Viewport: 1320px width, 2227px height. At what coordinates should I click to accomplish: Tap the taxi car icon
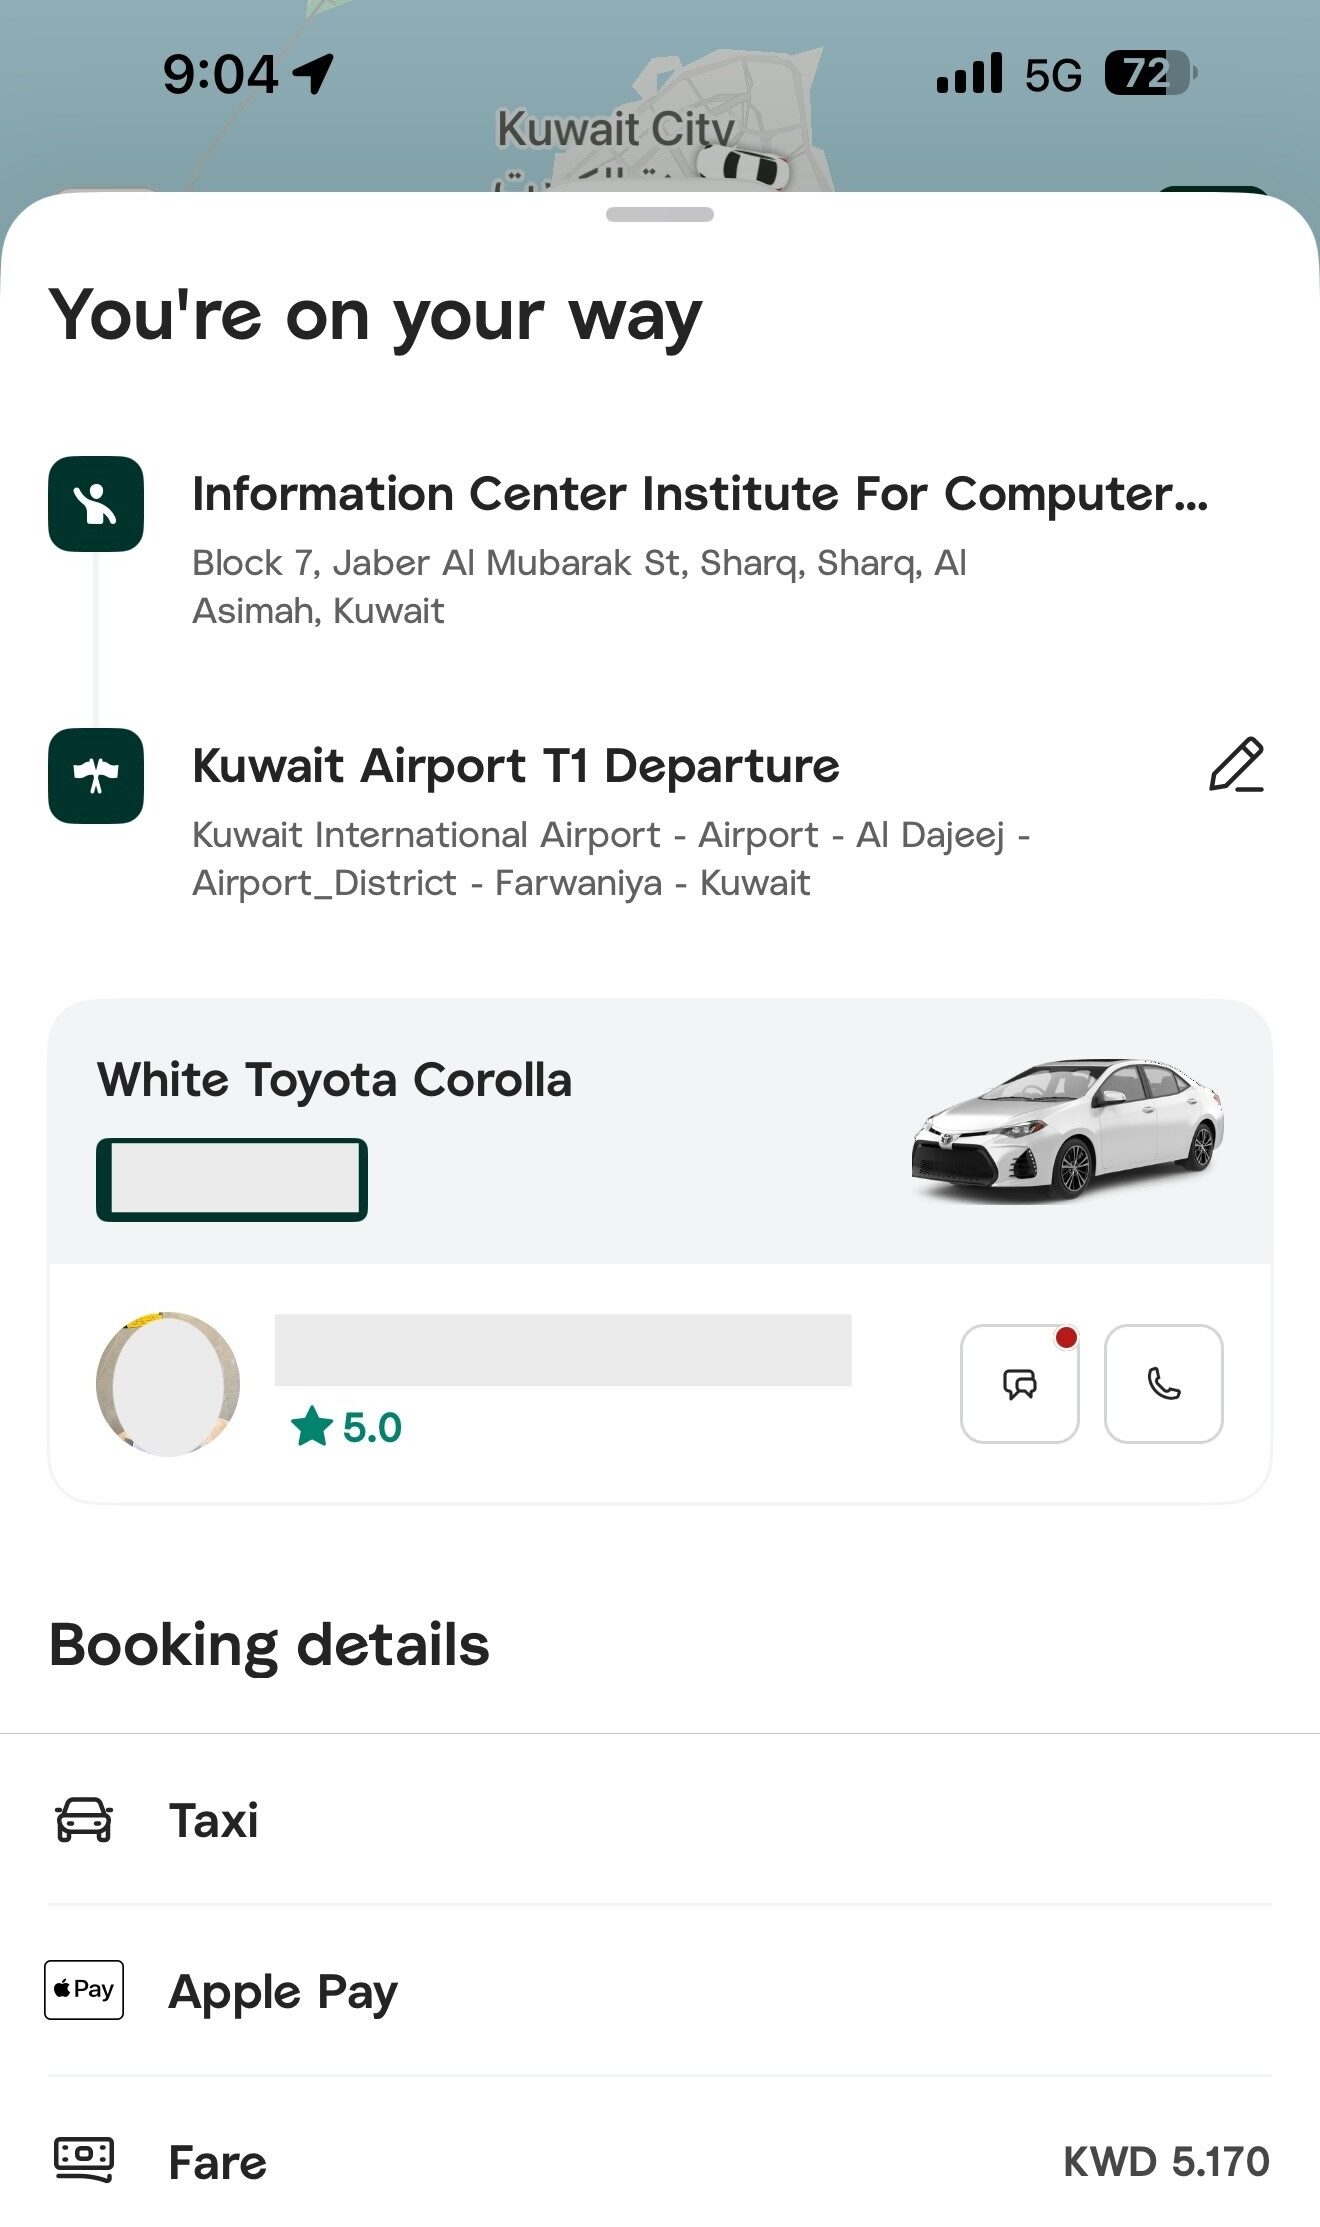pos(84,1819)
